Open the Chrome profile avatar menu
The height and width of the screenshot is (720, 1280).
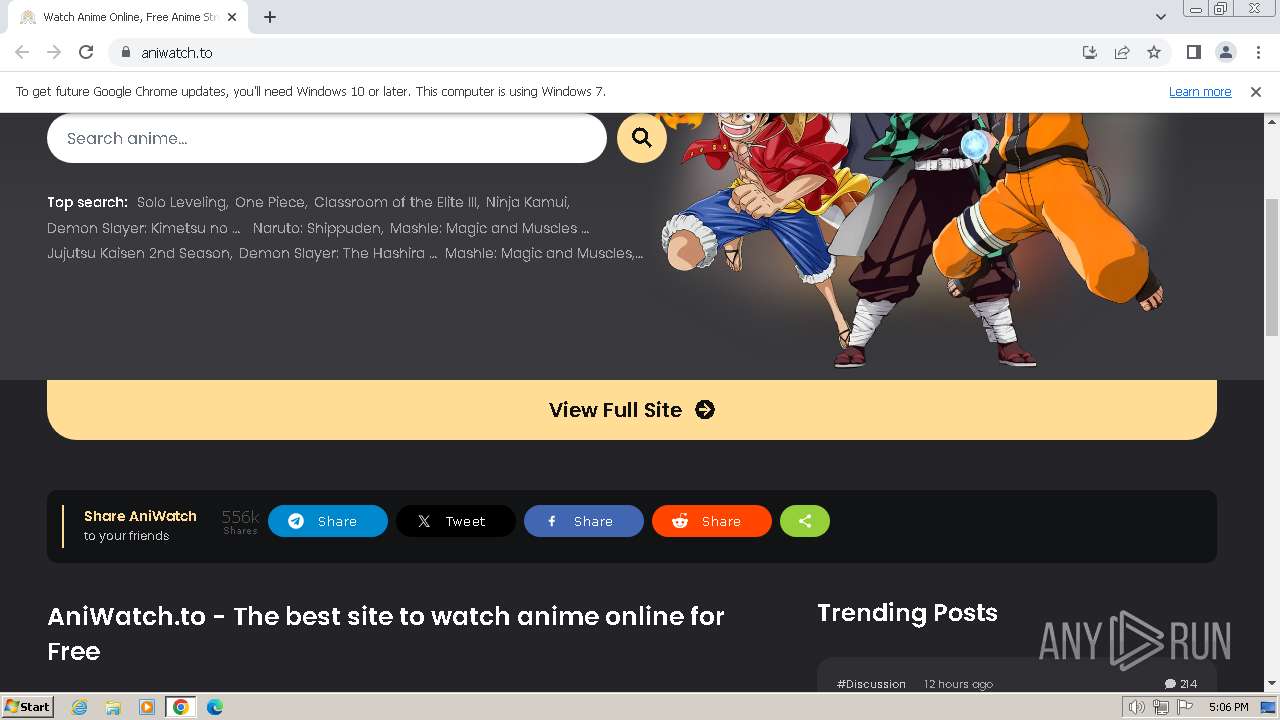click(x=1226, y=52)
